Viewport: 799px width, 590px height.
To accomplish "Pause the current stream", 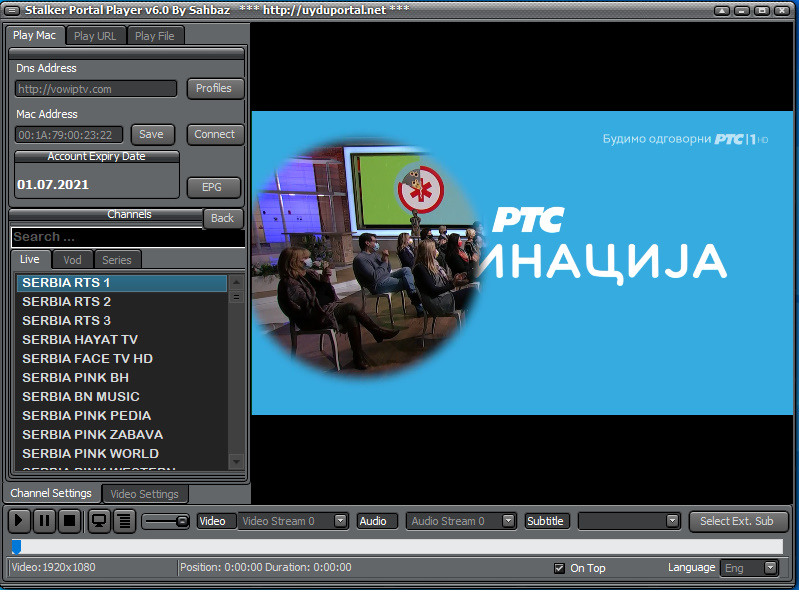I will (44, 521).
